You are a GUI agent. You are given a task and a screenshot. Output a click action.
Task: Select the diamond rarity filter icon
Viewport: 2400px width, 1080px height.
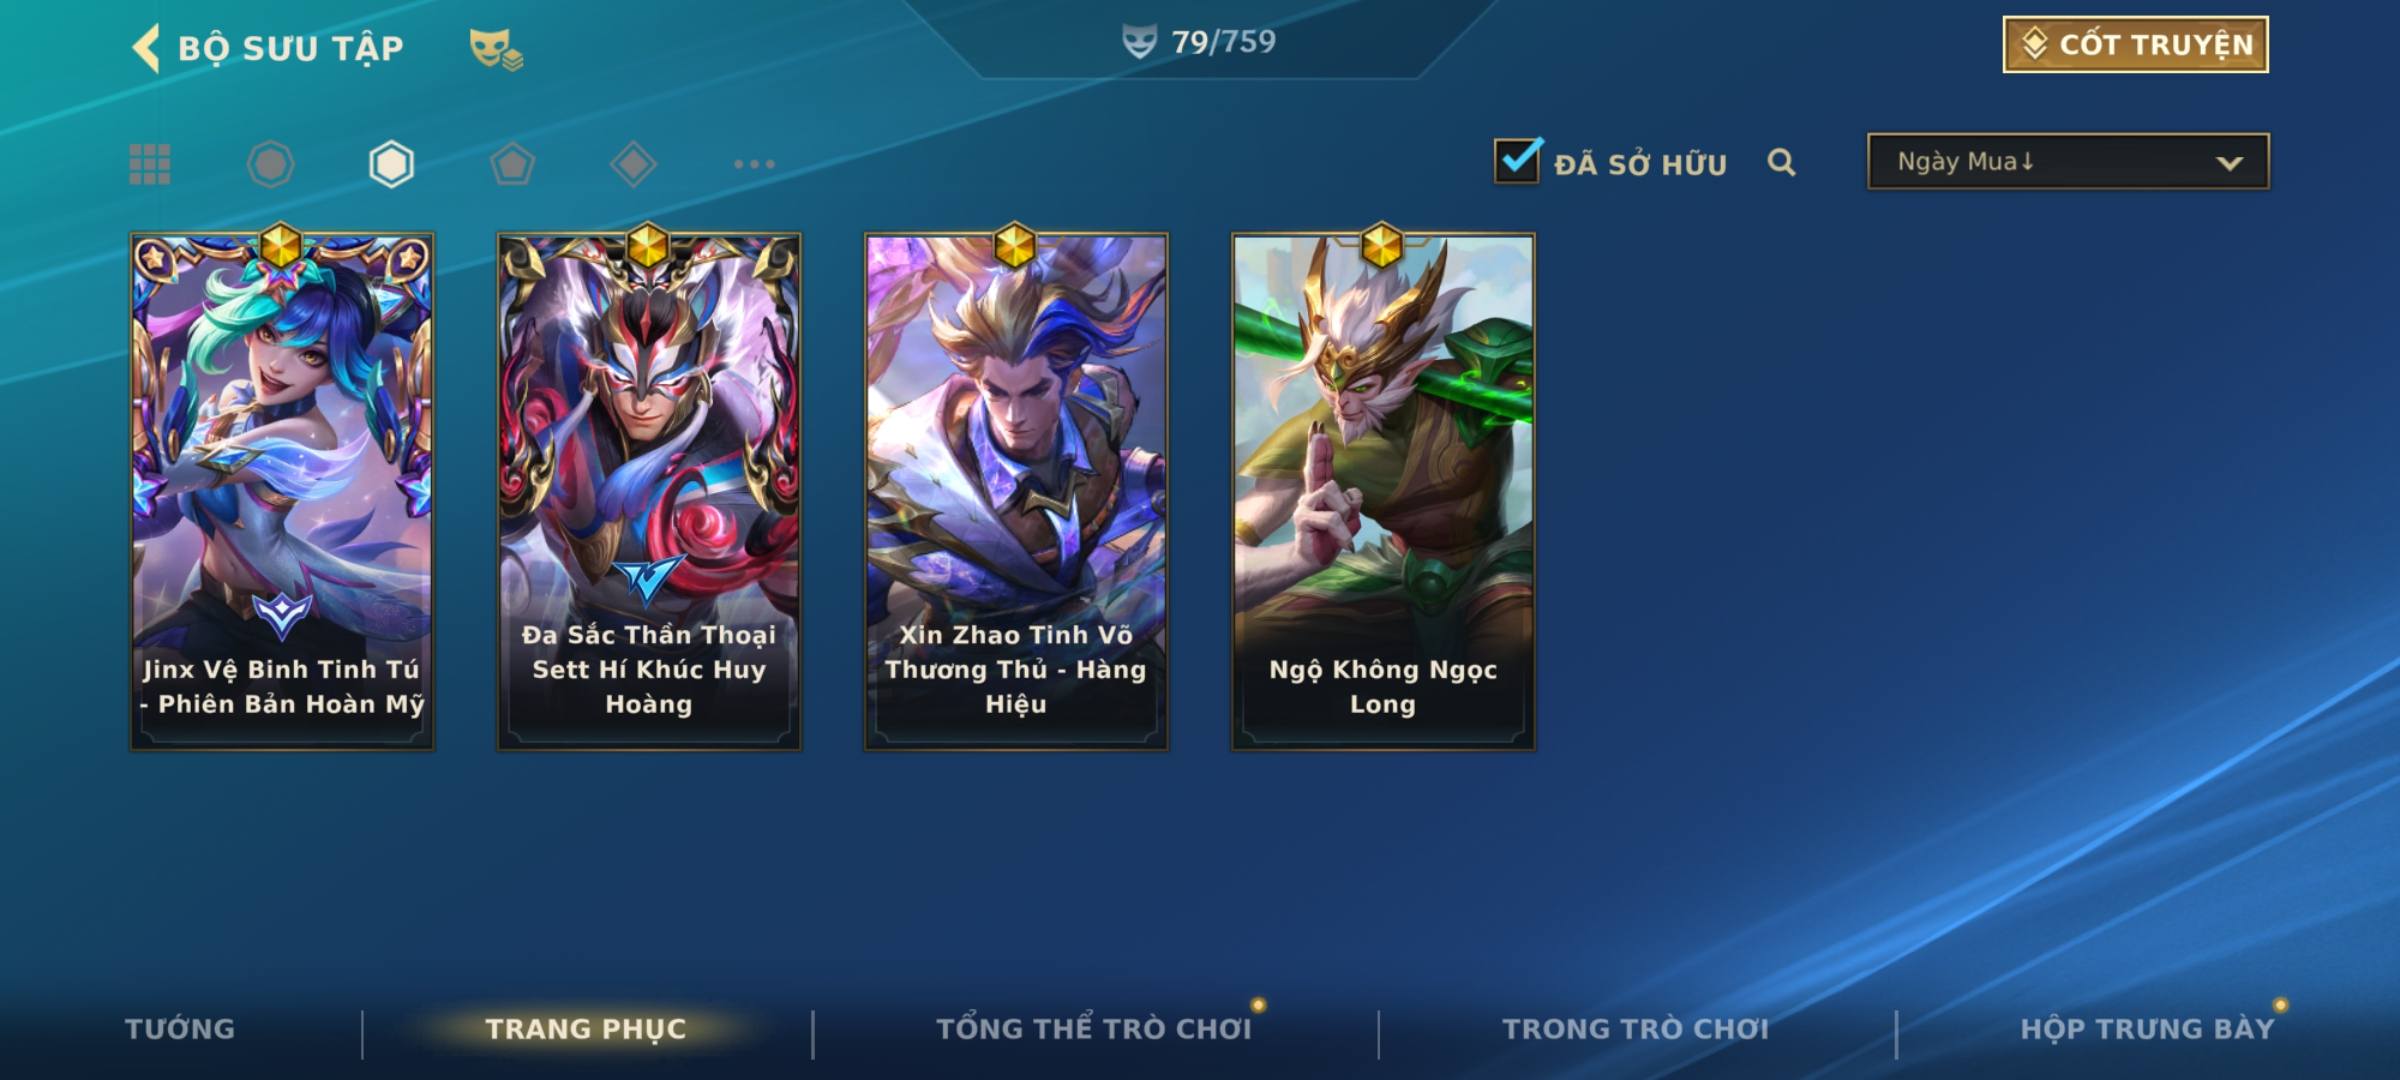tap(633, 164)
